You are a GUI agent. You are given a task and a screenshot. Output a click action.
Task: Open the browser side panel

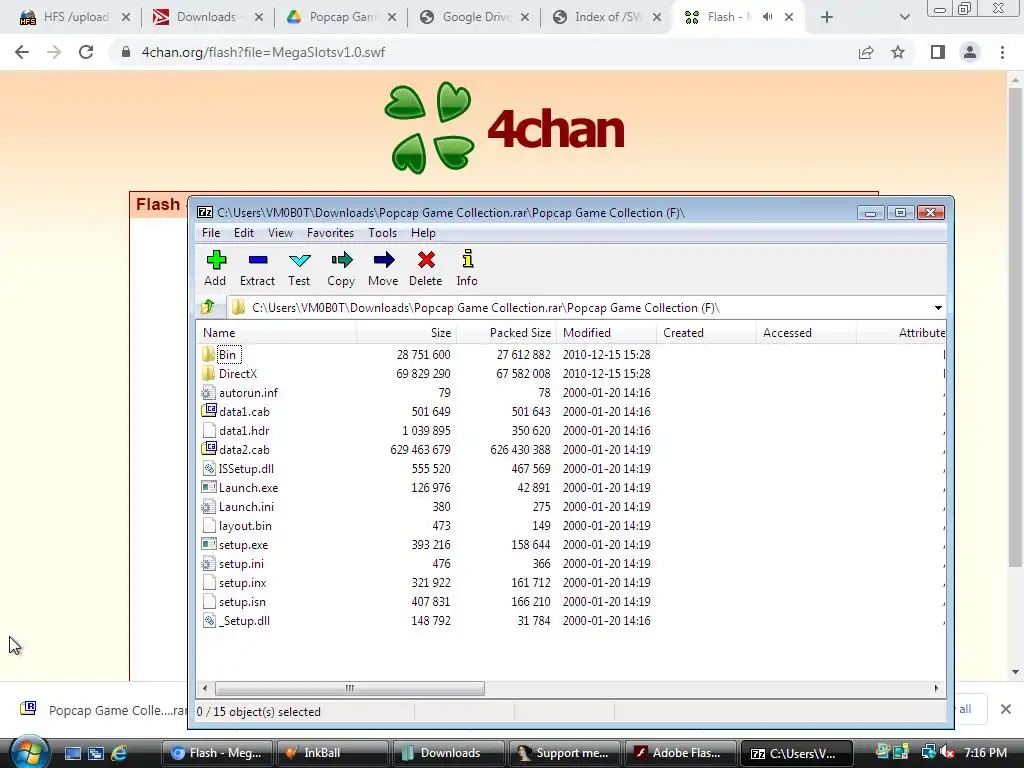coord(938,52)
